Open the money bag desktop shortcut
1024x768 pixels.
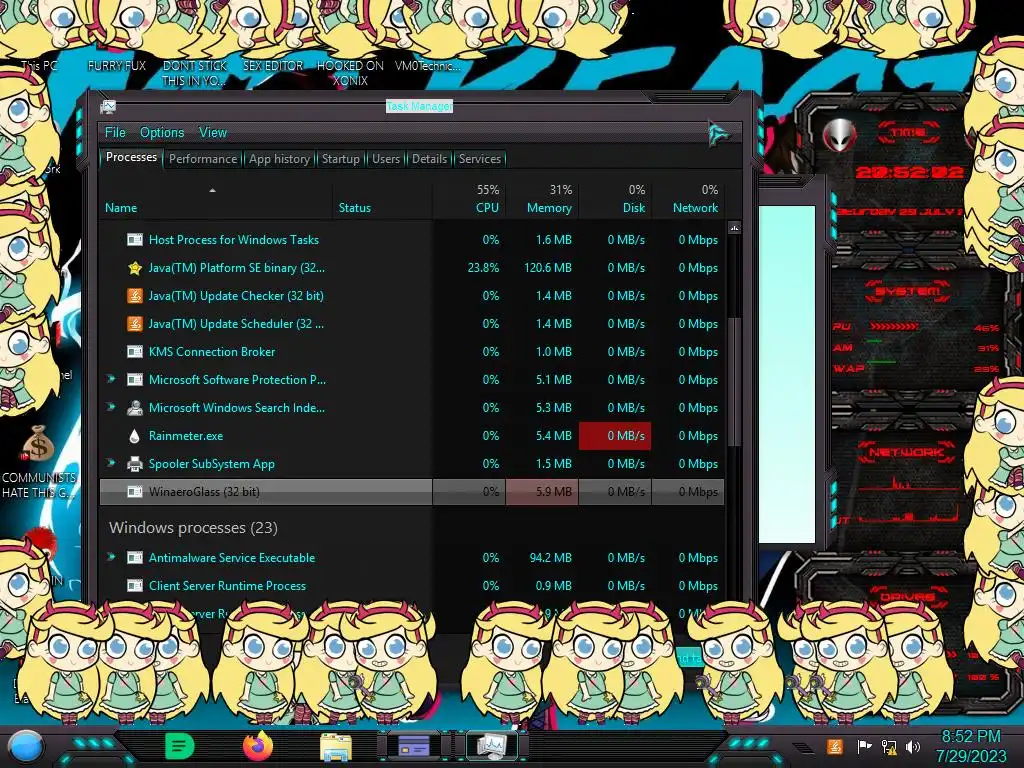point(38,444)
